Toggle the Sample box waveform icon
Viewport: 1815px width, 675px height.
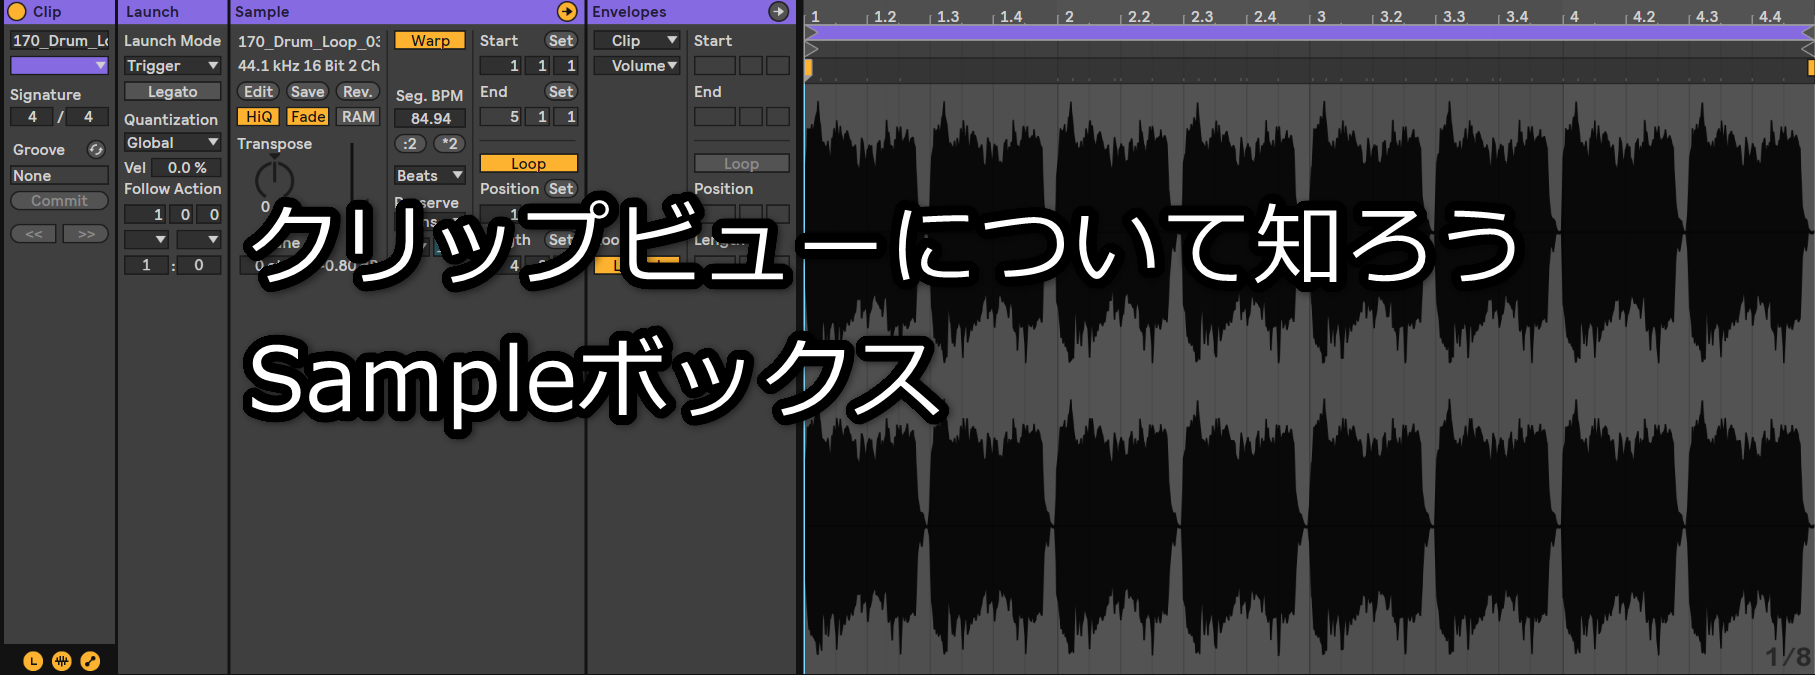tap(62, 661)
